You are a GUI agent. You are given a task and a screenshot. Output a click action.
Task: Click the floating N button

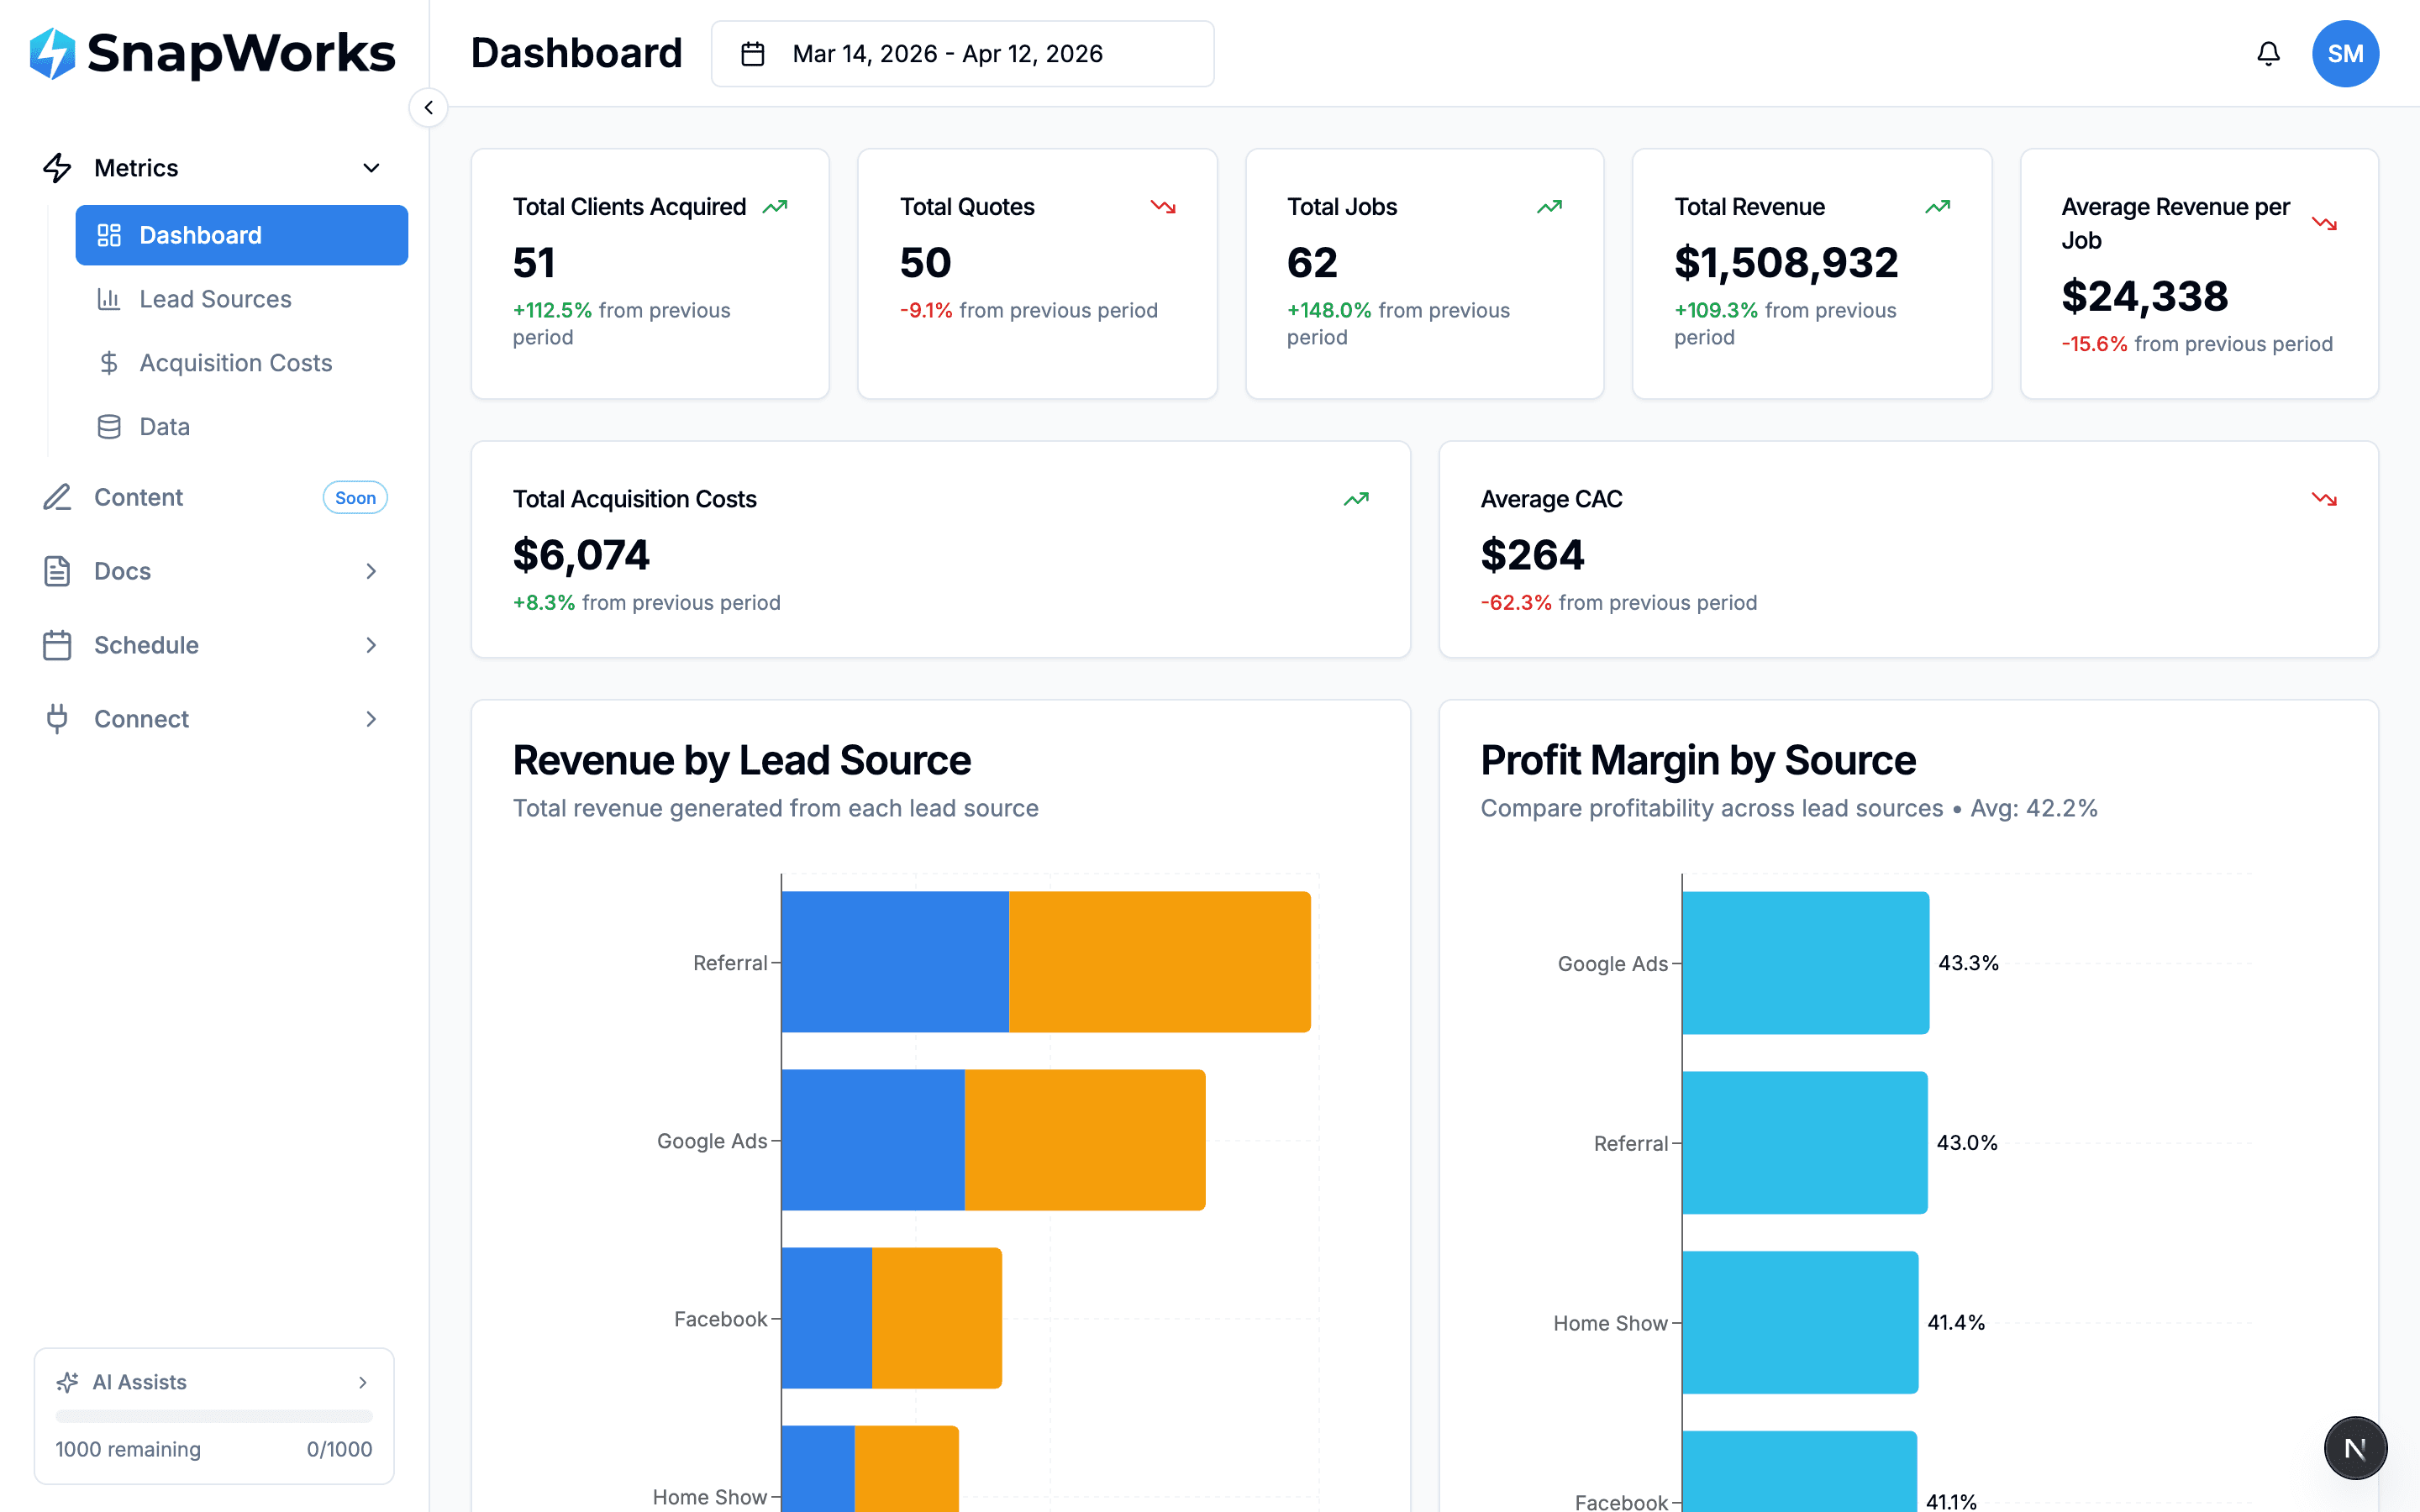pyautogui.click(x=2355, y=1447)
